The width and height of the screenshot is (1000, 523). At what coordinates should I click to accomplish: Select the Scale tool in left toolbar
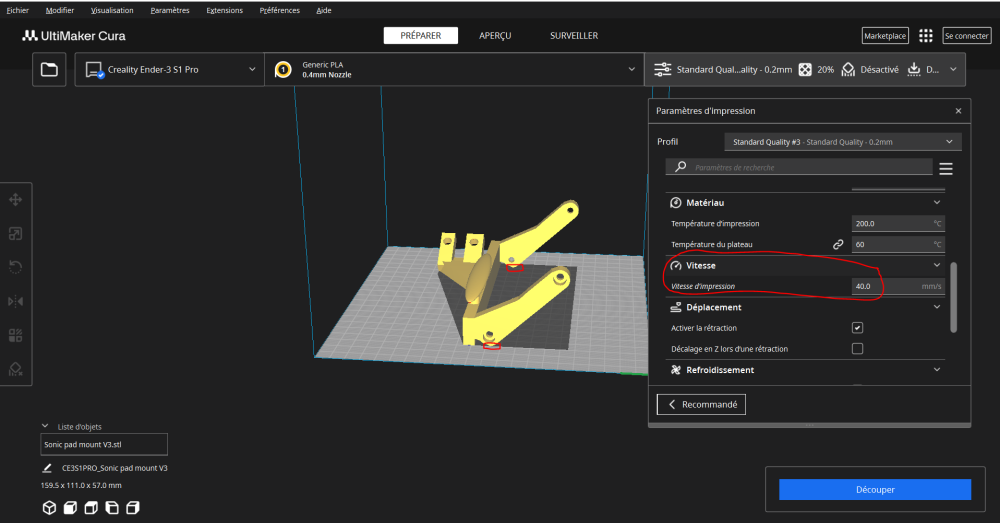click(15, 233)
